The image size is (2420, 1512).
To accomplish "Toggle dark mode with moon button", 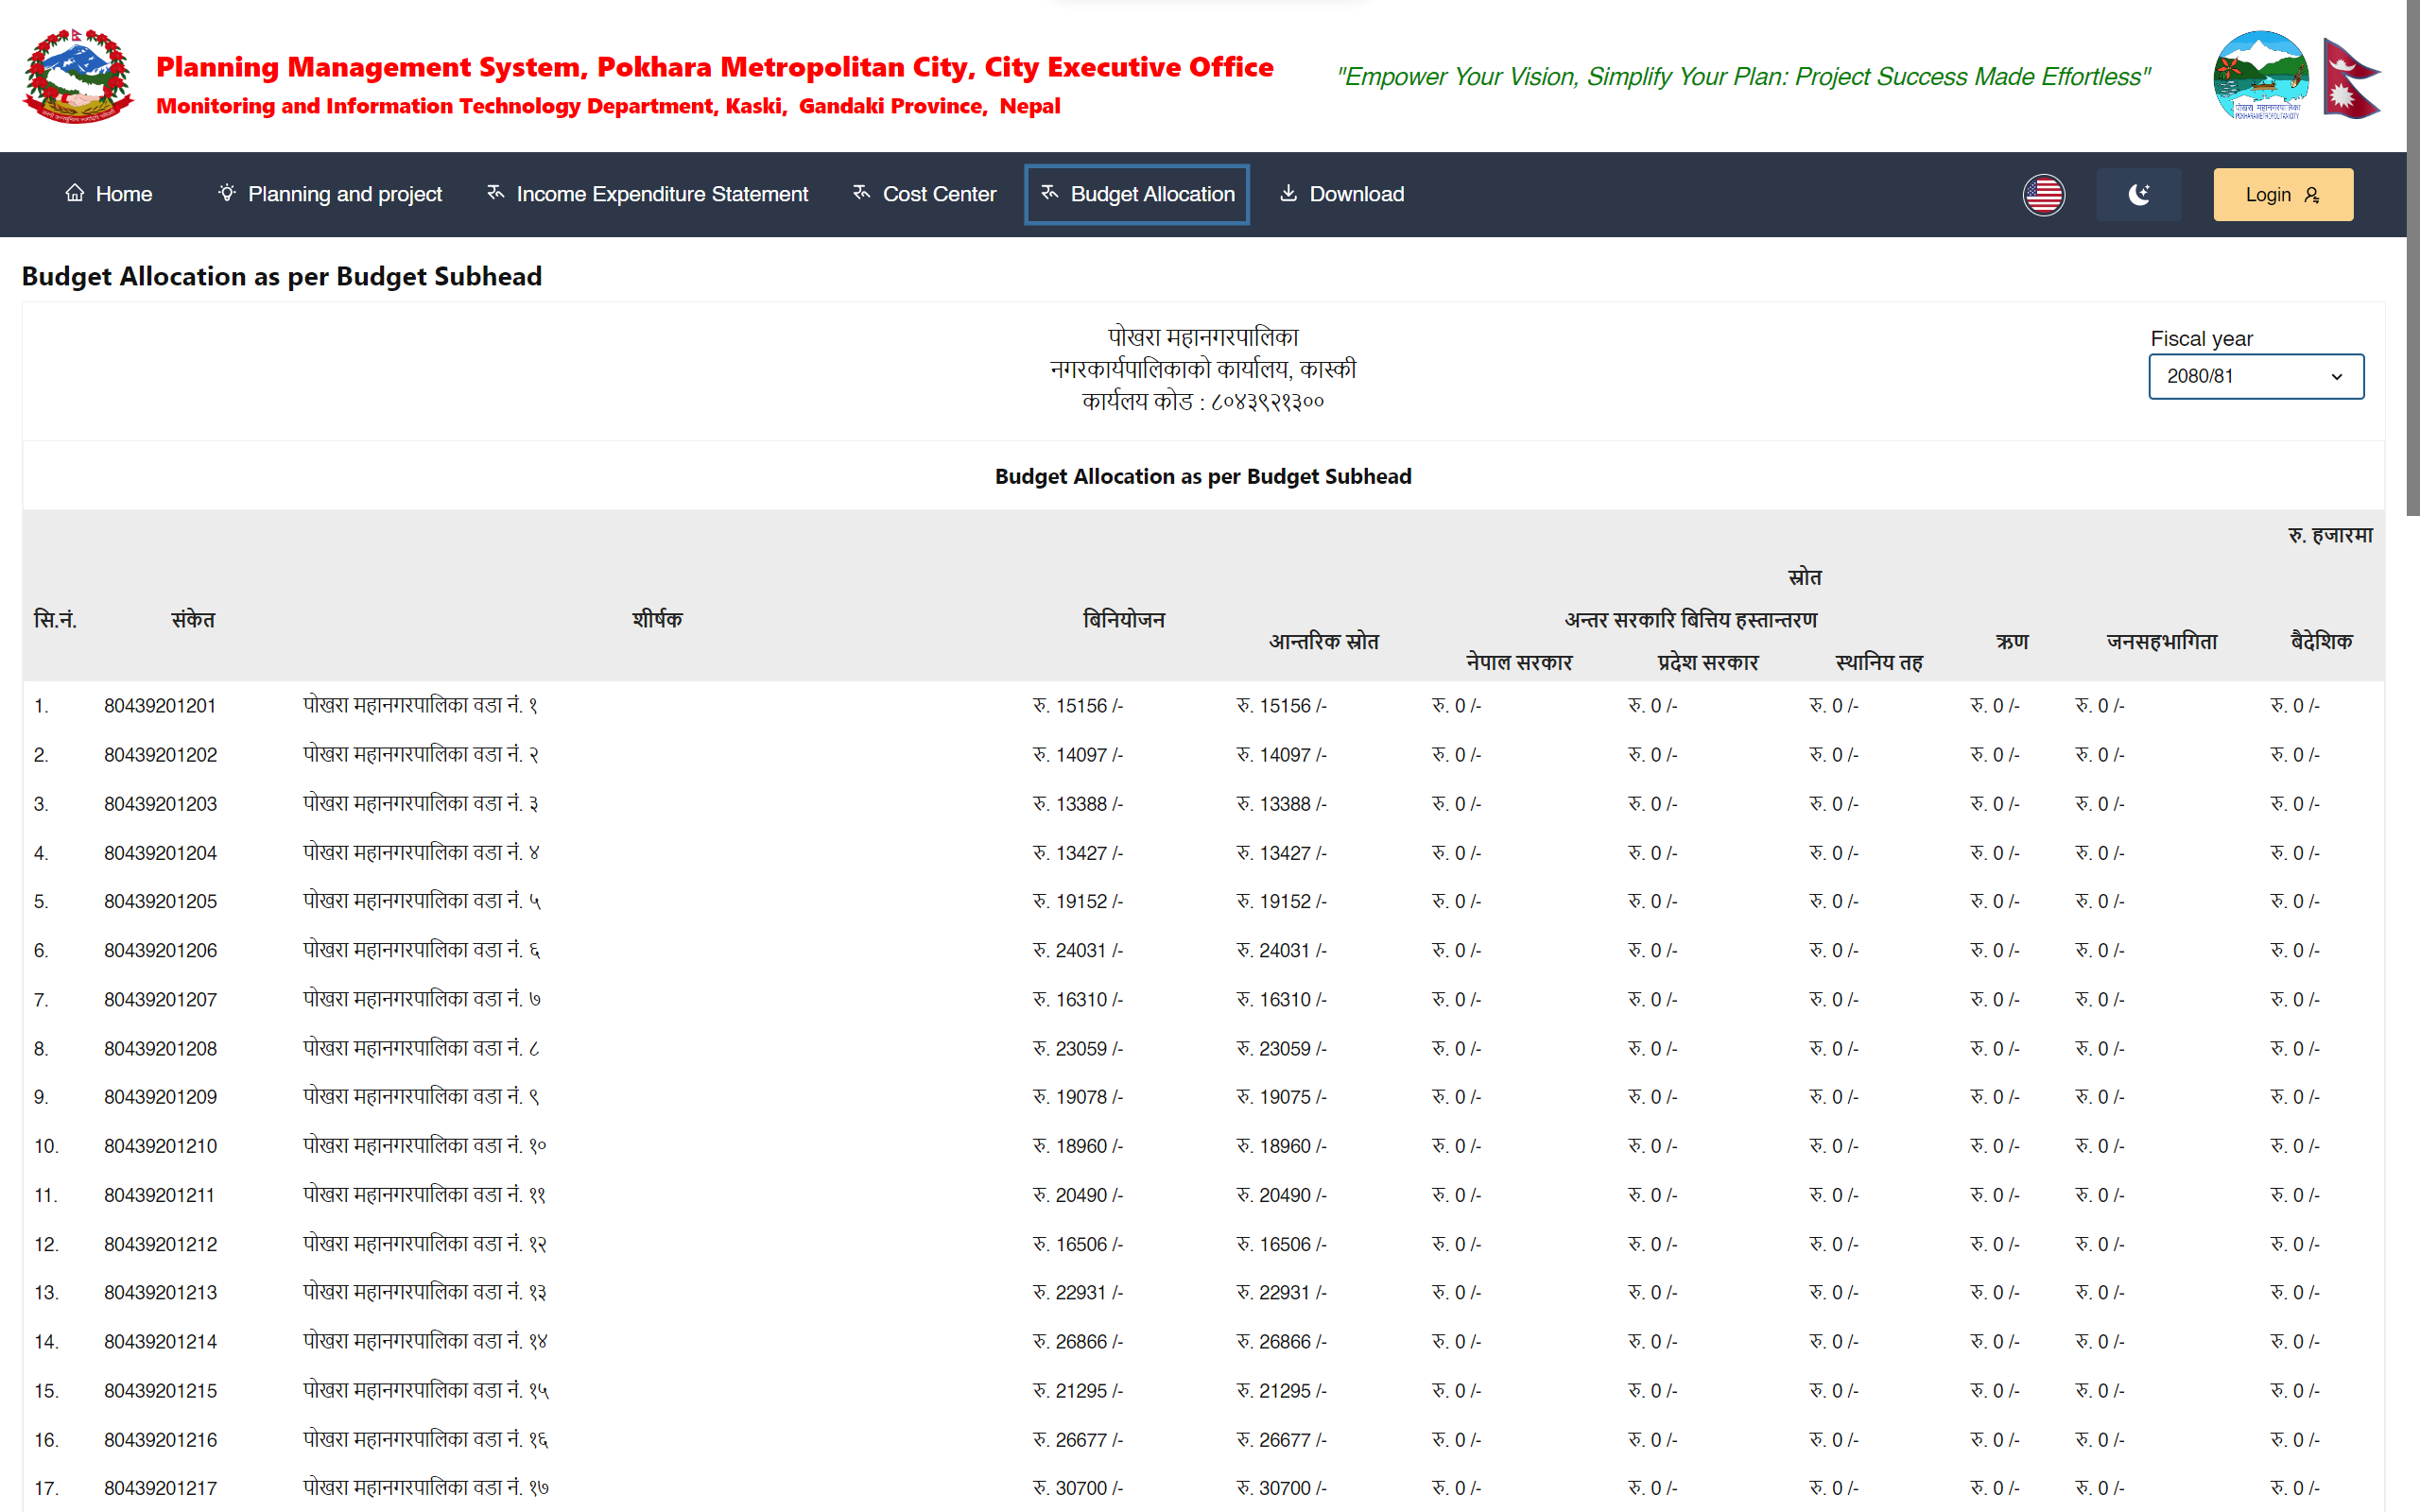I will point(2138,195).
